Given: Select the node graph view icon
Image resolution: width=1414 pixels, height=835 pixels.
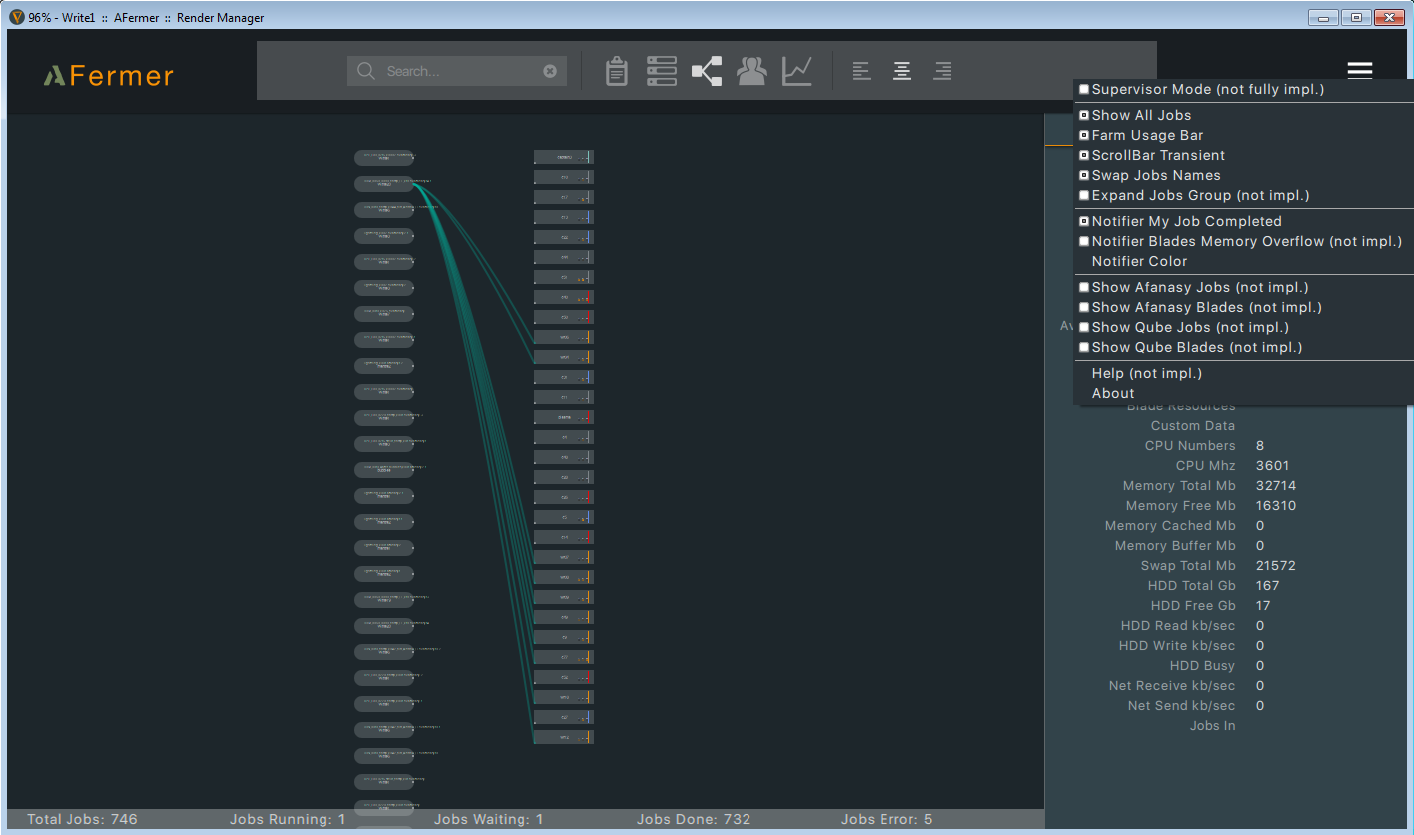Looking at the screenshot, I should point(707,71).
